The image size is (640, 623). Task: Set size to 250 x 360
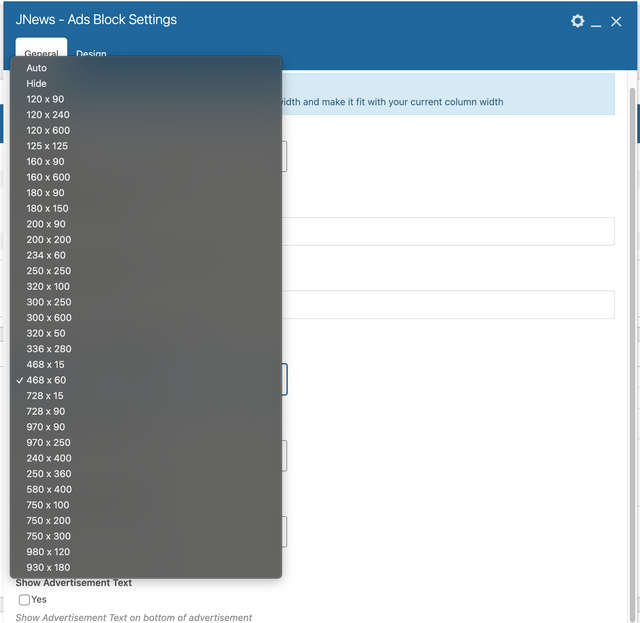click(x=146, y=474)
